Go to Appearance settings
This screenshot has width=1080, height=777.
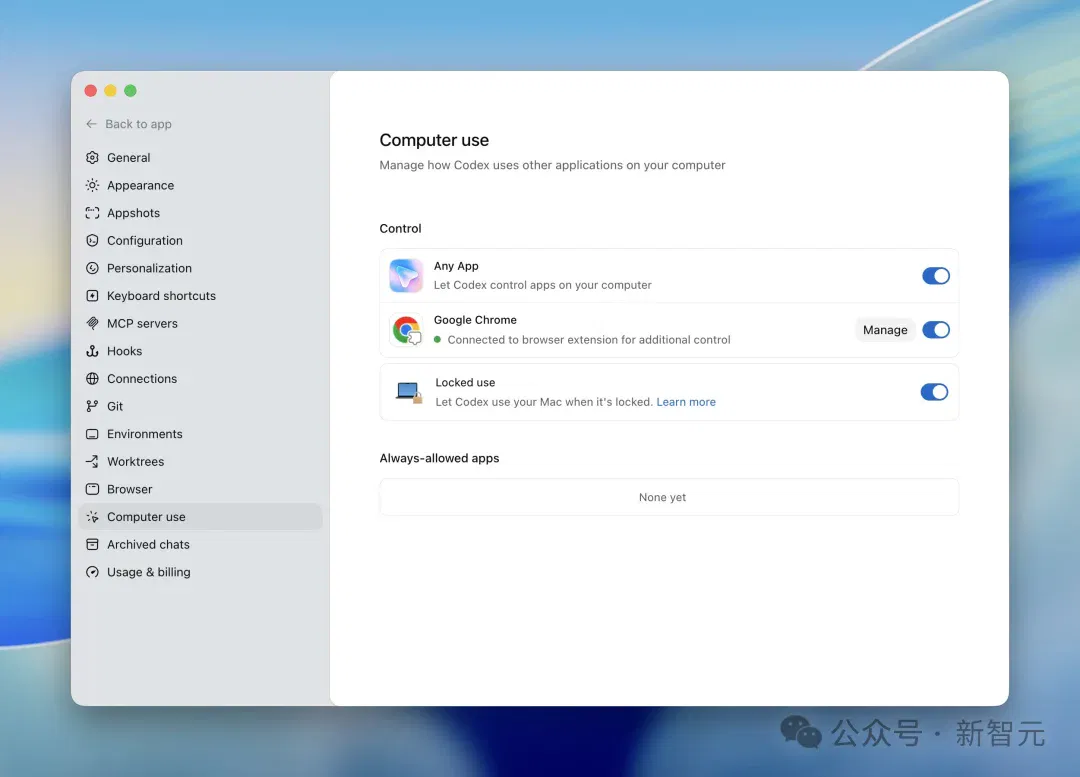[x=200, y=185]
